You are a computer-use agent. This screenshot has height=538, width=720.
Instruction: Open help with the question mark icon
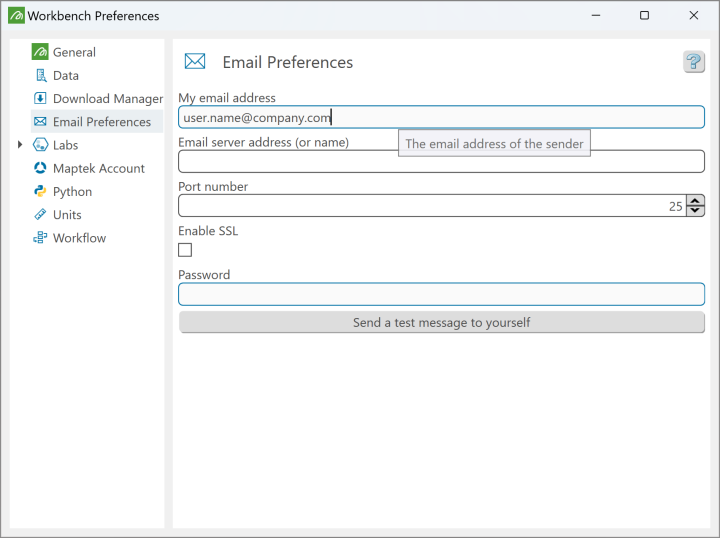(693, 62)
